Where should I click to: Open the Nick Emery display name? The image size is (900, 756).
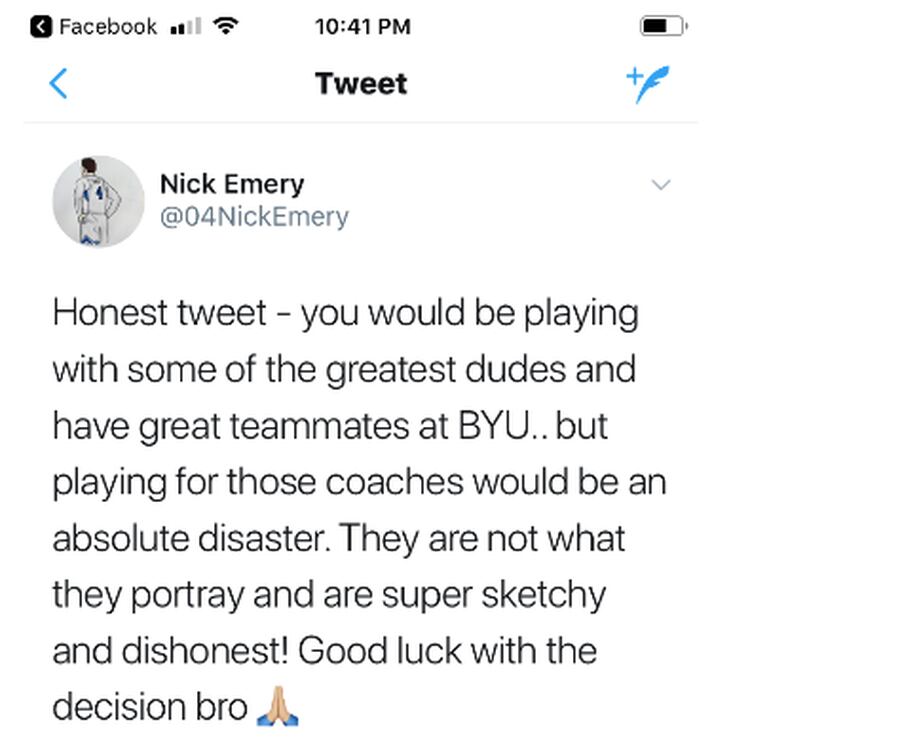pyautogui.click(x=231, y=184)
